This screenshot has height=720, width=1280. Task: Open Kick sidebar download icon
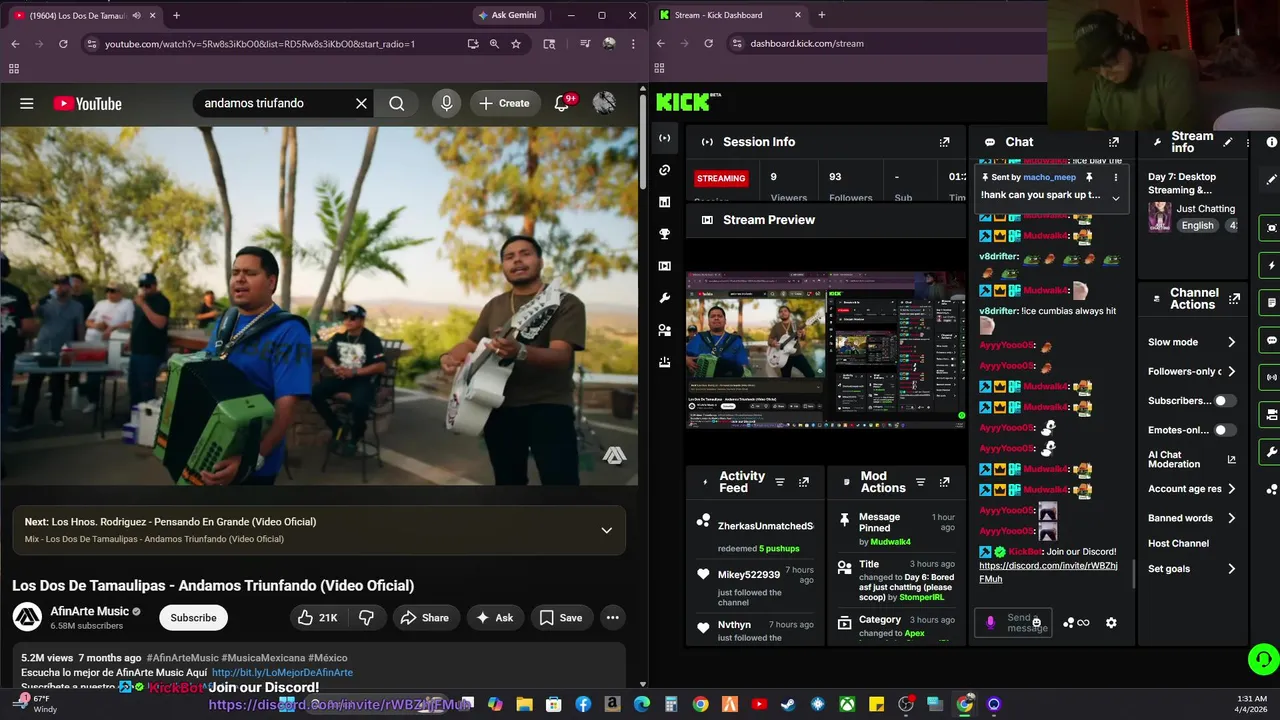664,362
